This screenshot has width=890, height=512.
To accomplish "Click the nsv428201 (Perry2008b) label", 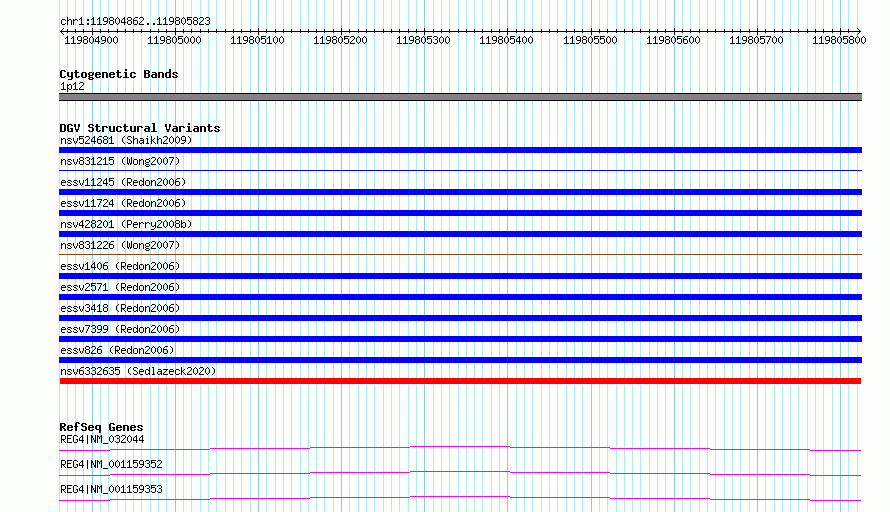I will tap(126, 224).
